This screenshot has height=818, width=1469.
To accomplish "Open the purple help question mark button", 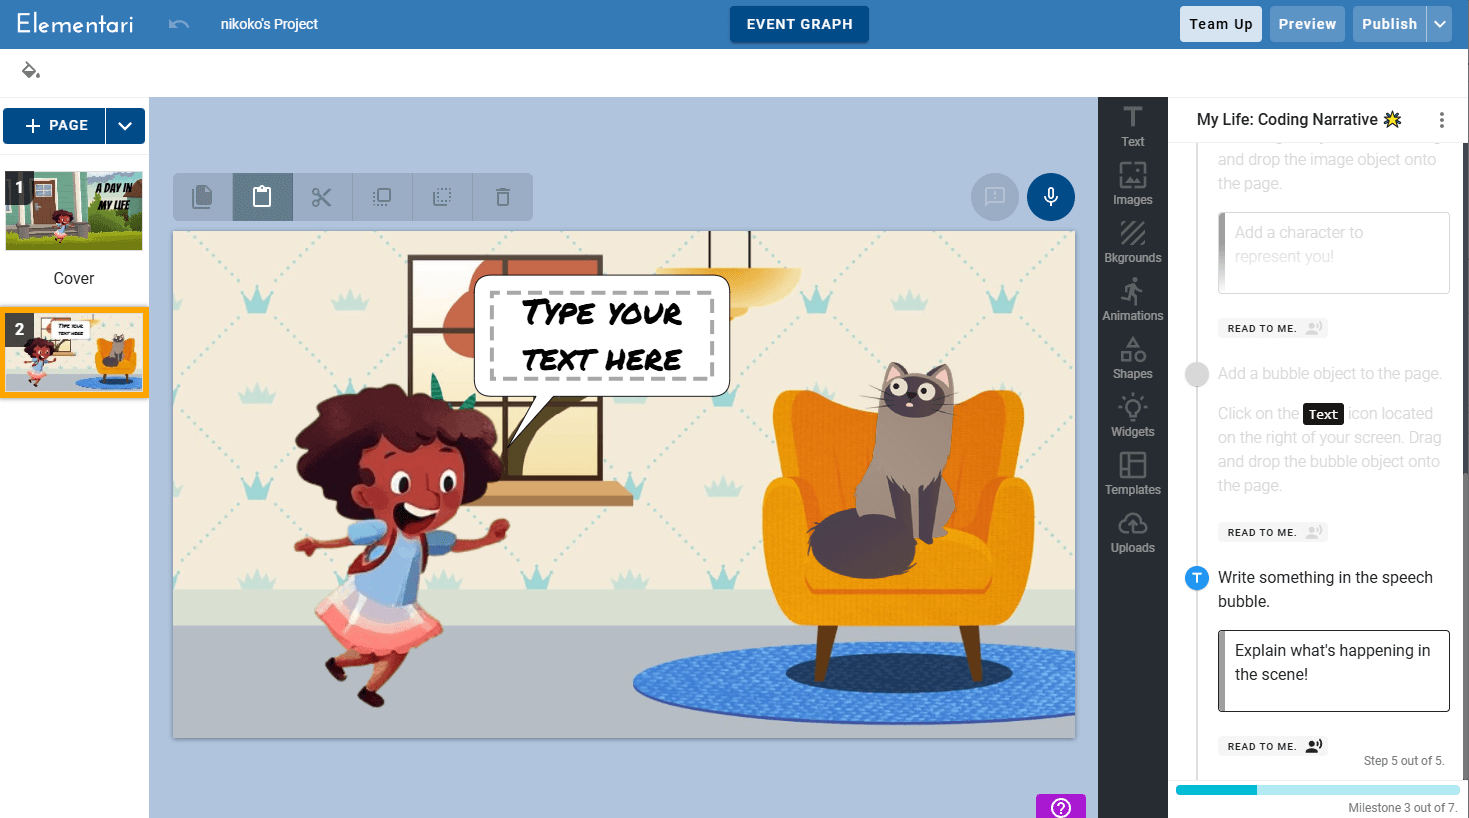I will (1061, 807).
